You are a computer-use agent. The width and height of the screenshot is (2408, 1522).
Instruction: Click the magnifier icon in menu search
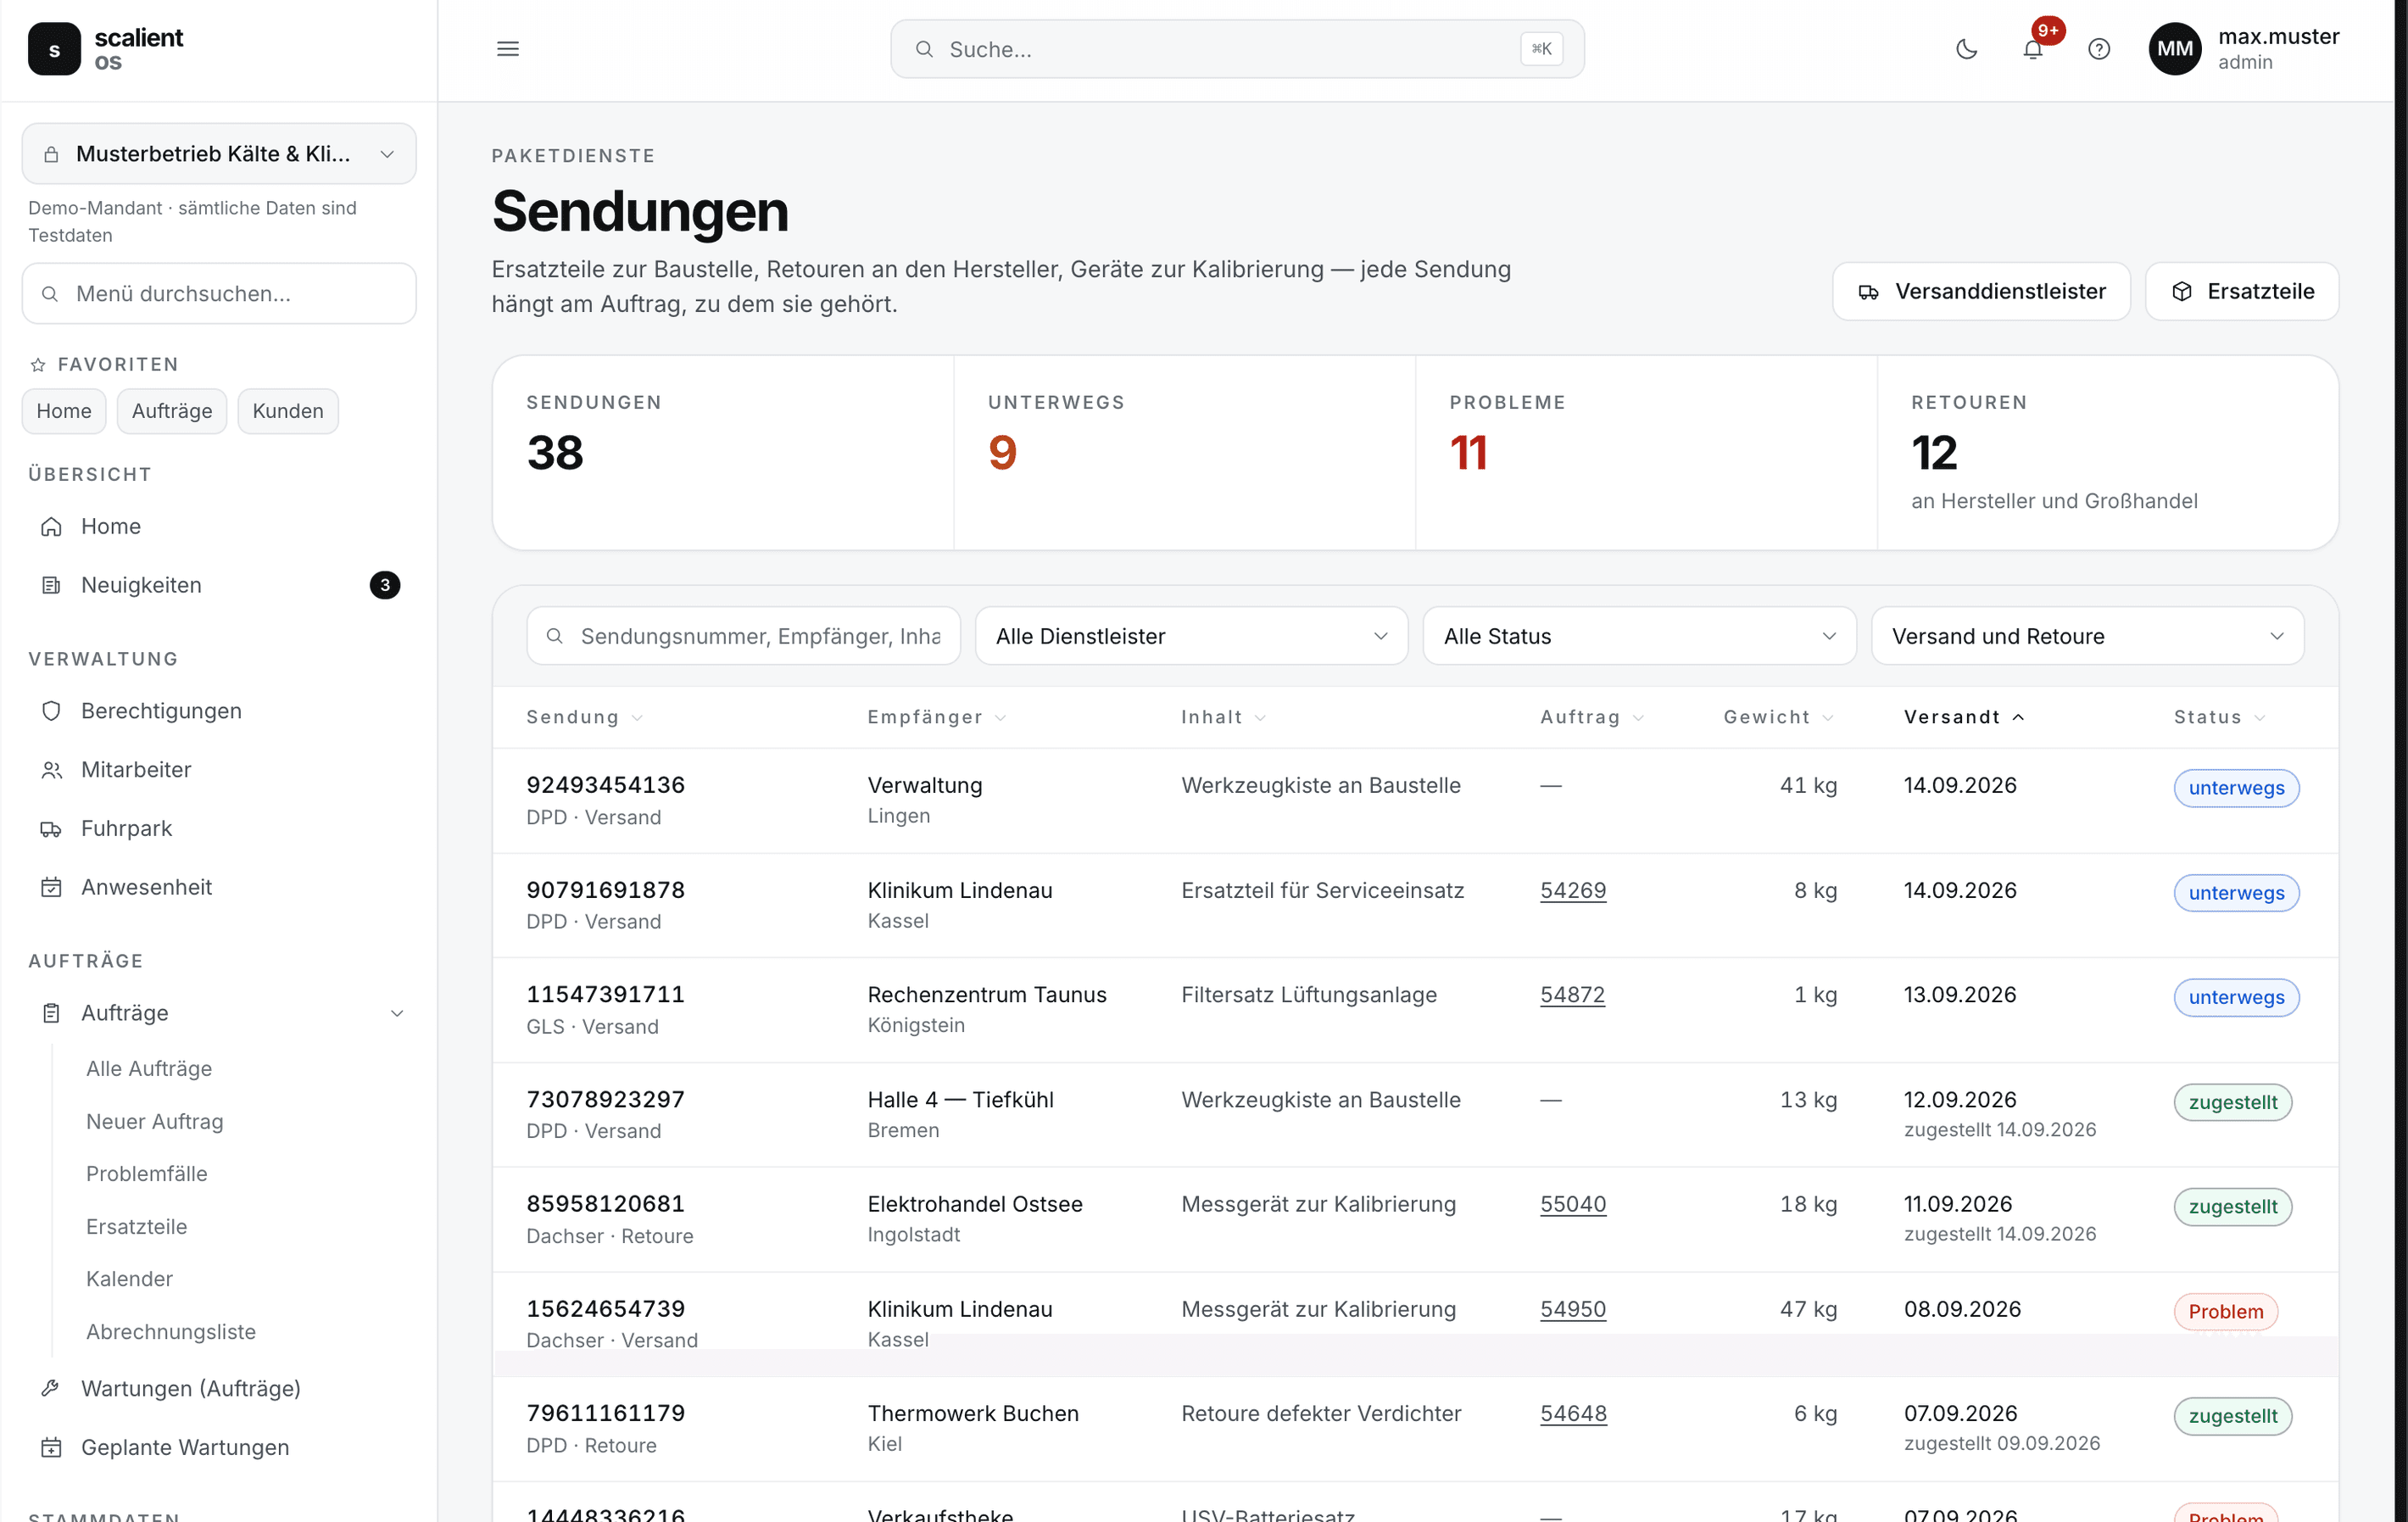point(49,294)
